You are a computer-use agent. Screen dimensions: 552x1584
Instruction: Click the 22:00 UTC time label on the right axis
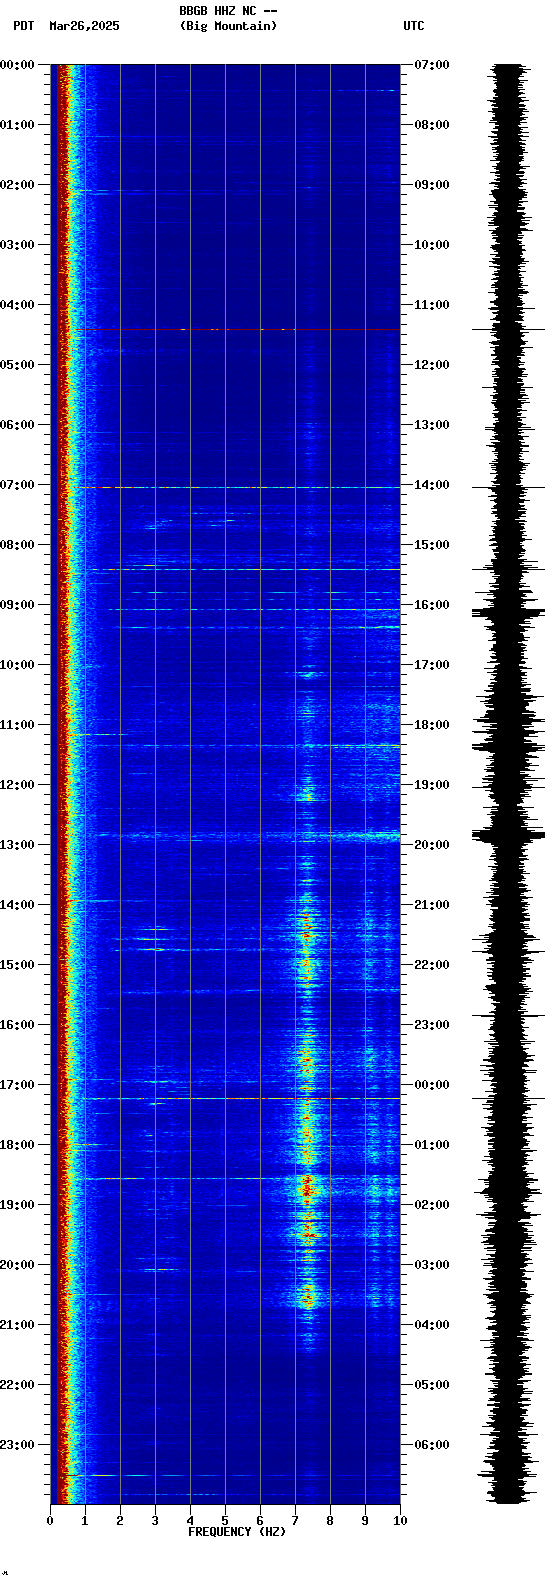point(432,965)
